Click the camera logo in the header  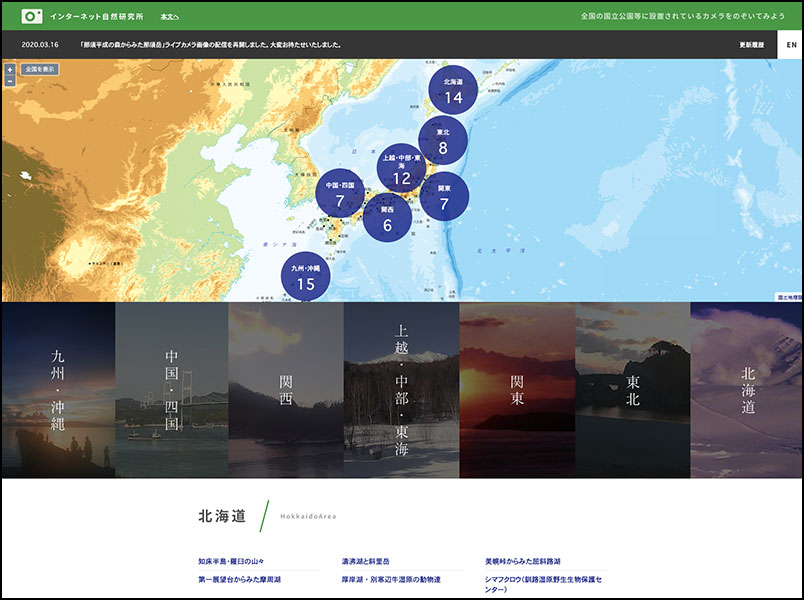(x=32, y=16)
